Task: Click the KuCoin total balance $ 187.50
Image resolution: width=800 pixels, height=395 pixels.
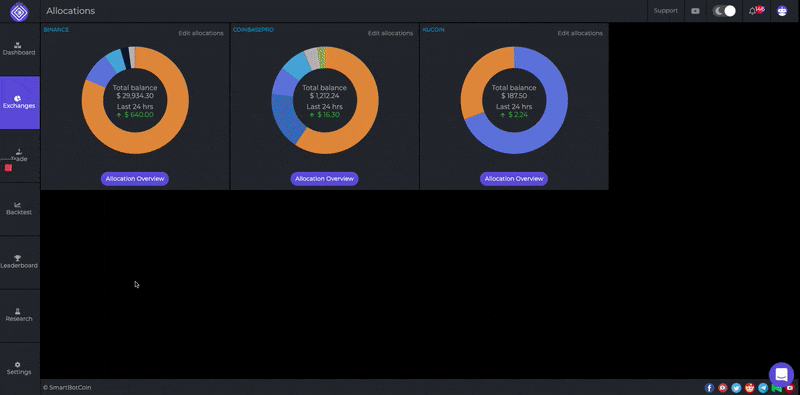Action: (x=514, y=95)
